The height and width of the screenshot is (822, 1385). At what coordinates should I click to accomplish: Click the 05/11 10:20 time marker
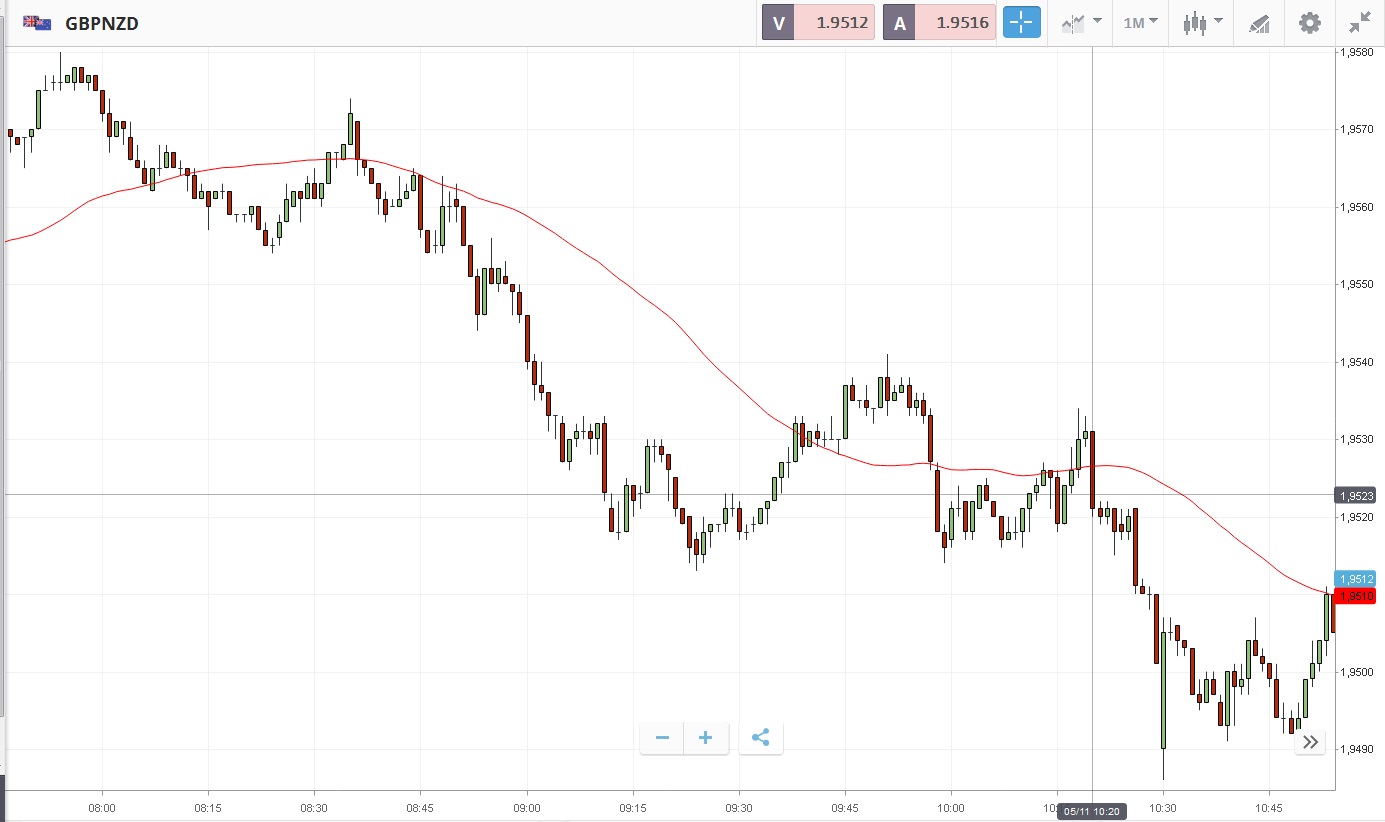click(x=1092, y=812)
